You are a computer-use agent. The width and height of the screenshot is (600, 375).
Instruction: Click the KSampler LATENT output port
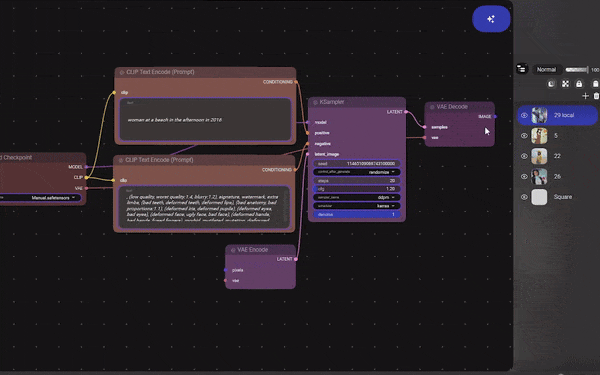406,112
